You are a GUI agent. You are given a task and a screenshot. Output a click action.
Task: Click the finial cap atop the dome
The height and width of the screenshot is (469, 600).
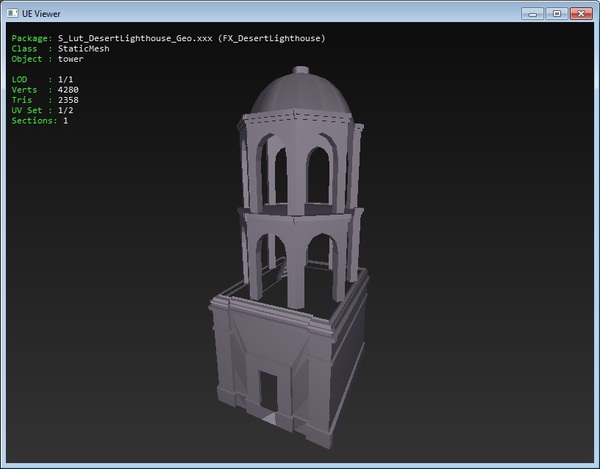303,72
